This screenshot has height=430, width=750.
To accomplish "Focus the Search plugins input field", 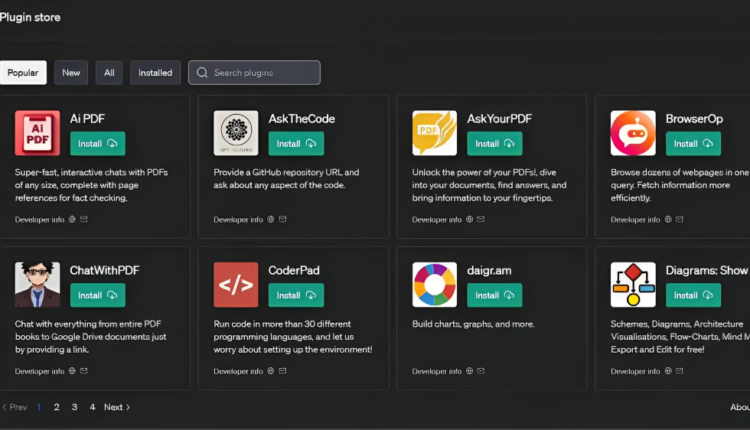I will point(262,73).
